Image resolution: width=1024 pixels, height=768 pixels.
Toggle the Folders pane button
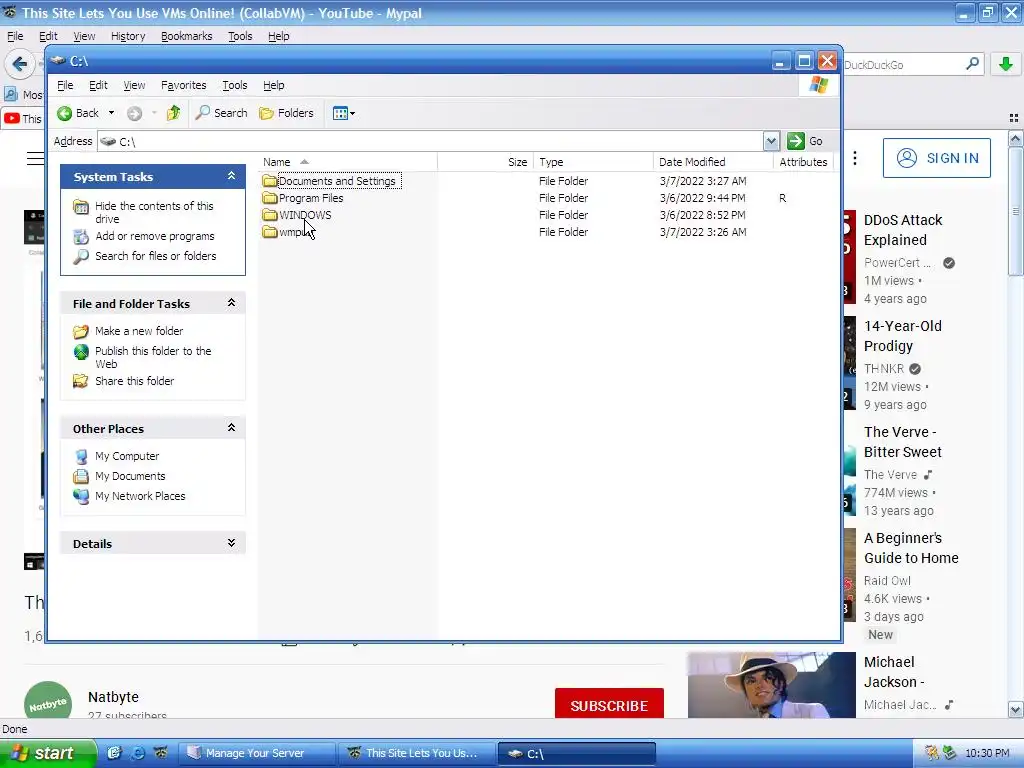(x=287, y=113)
